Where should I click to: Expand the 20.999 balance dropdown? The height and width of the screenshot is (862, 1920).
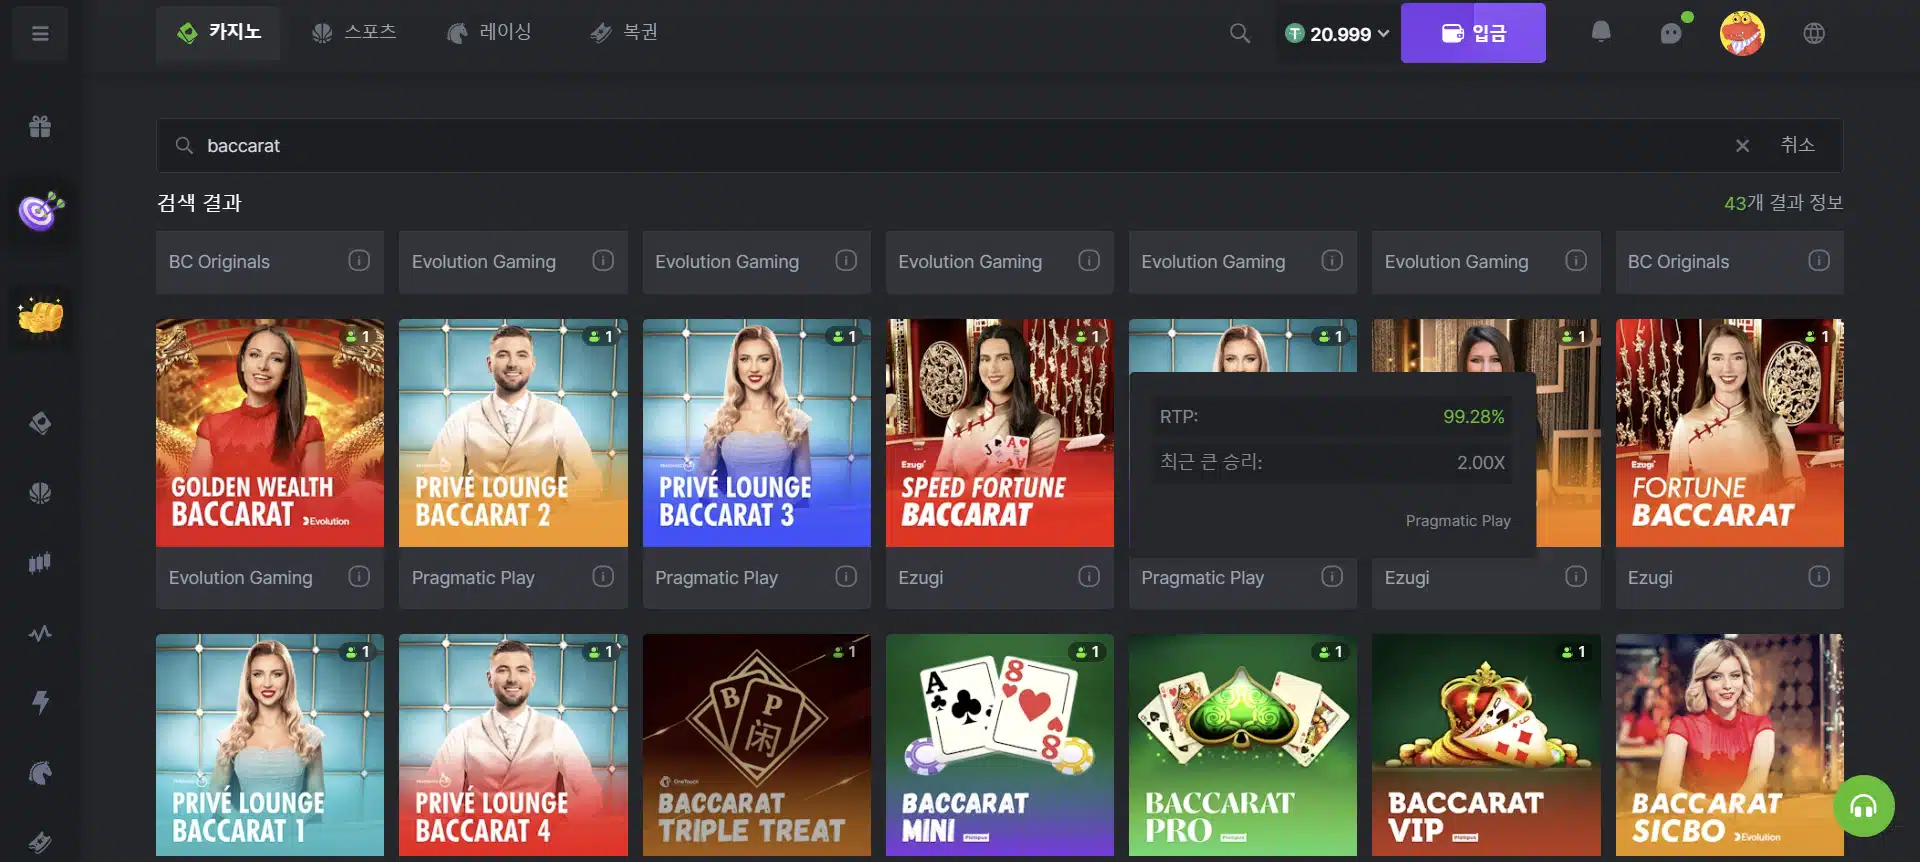tap(1338, 34)
